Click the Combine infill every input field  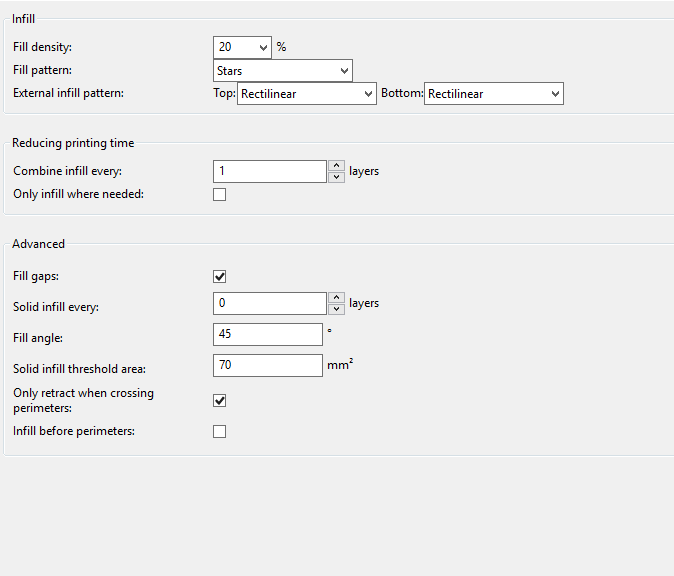coord(270,172)
